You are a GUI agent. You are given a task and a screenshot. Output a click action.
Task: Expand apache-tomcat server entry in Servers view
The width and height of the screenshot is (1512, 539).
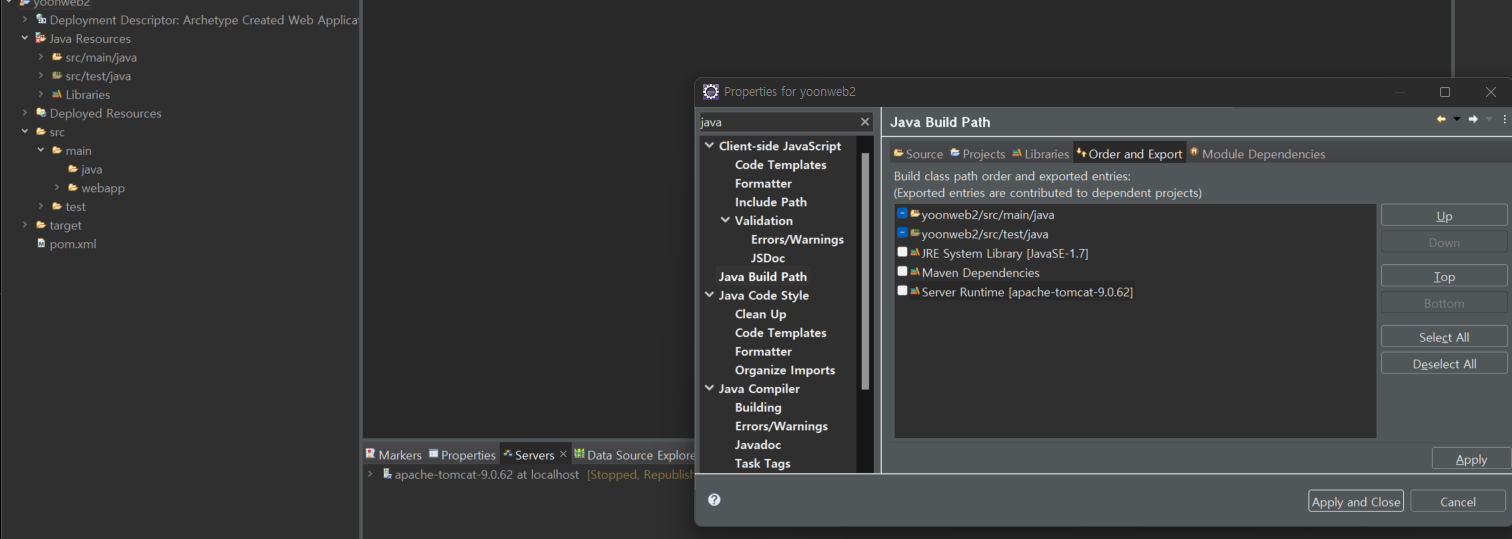[370, 474]
